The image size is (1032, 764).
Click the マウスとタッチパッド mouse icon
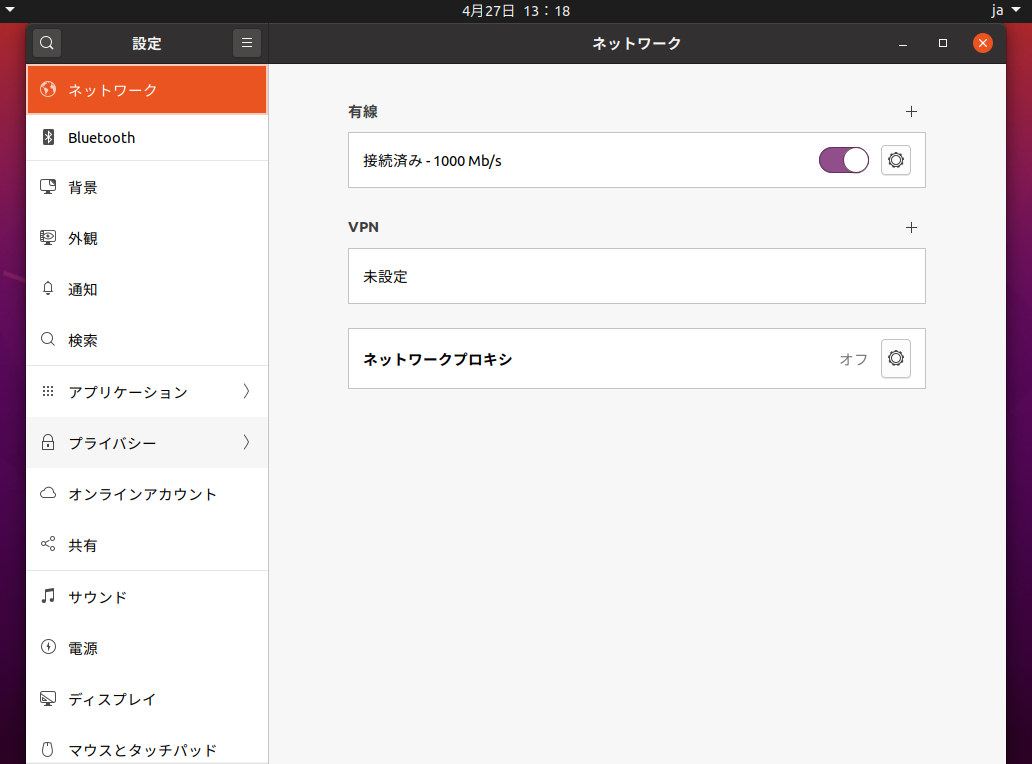pyautogui.click(x=48, y=750)
